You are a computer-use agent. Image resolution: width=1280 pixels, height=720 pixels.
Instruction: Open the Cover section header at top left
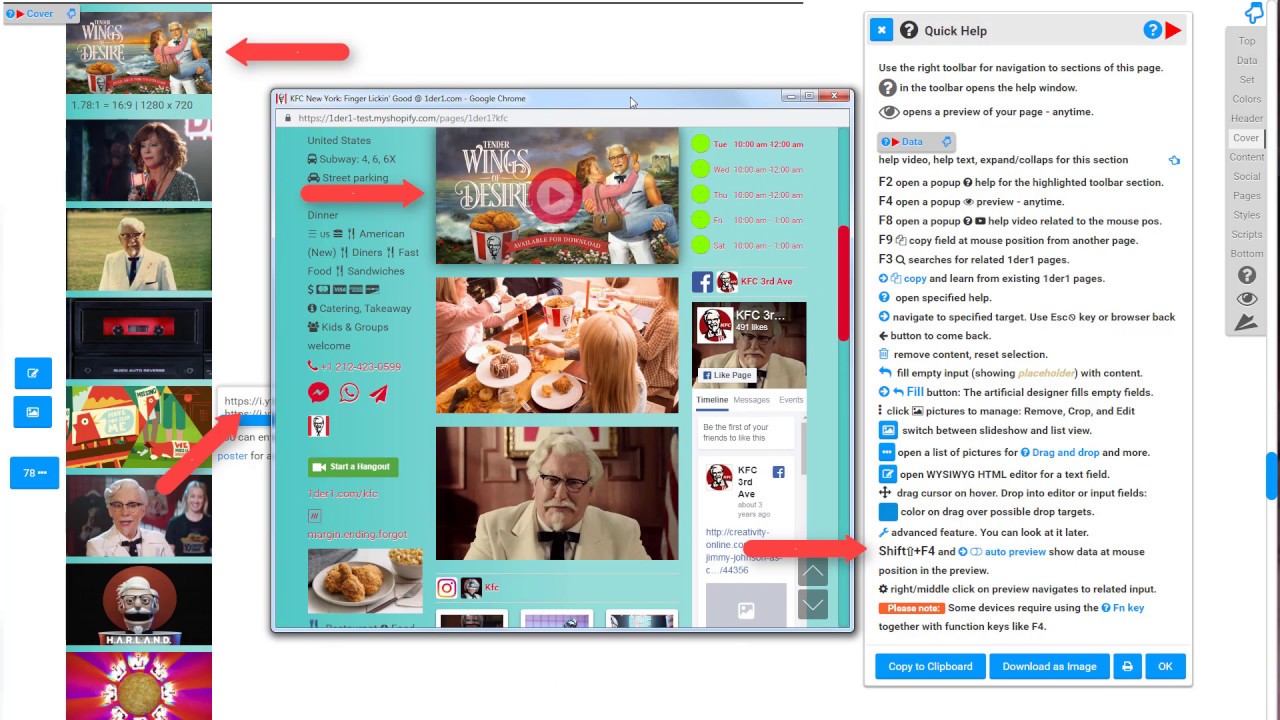(x=40, y=14)
